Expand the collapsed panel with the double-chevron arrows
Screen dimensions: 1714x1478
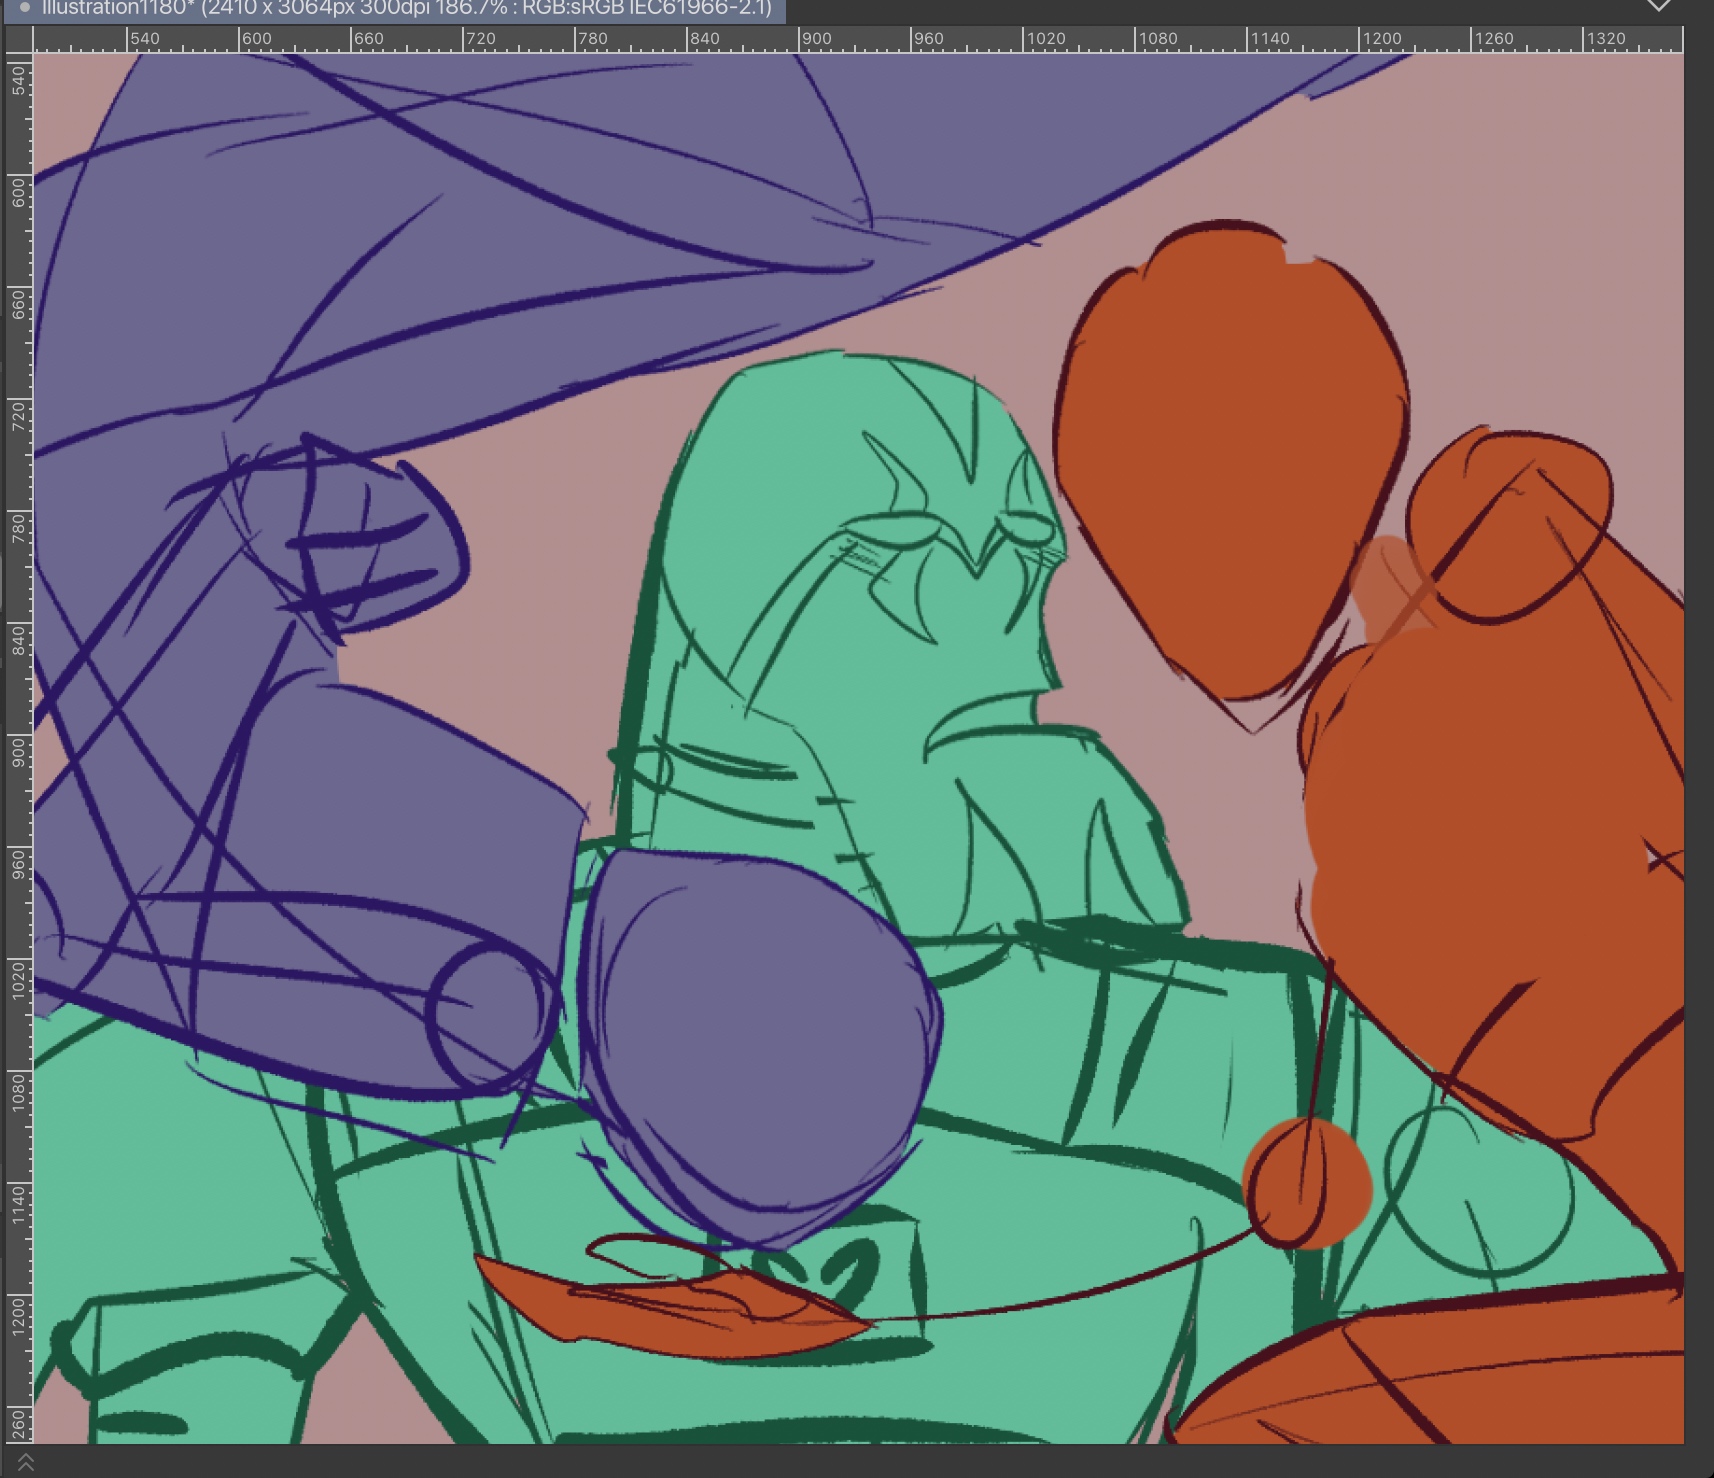click(x=26, y=1463)
